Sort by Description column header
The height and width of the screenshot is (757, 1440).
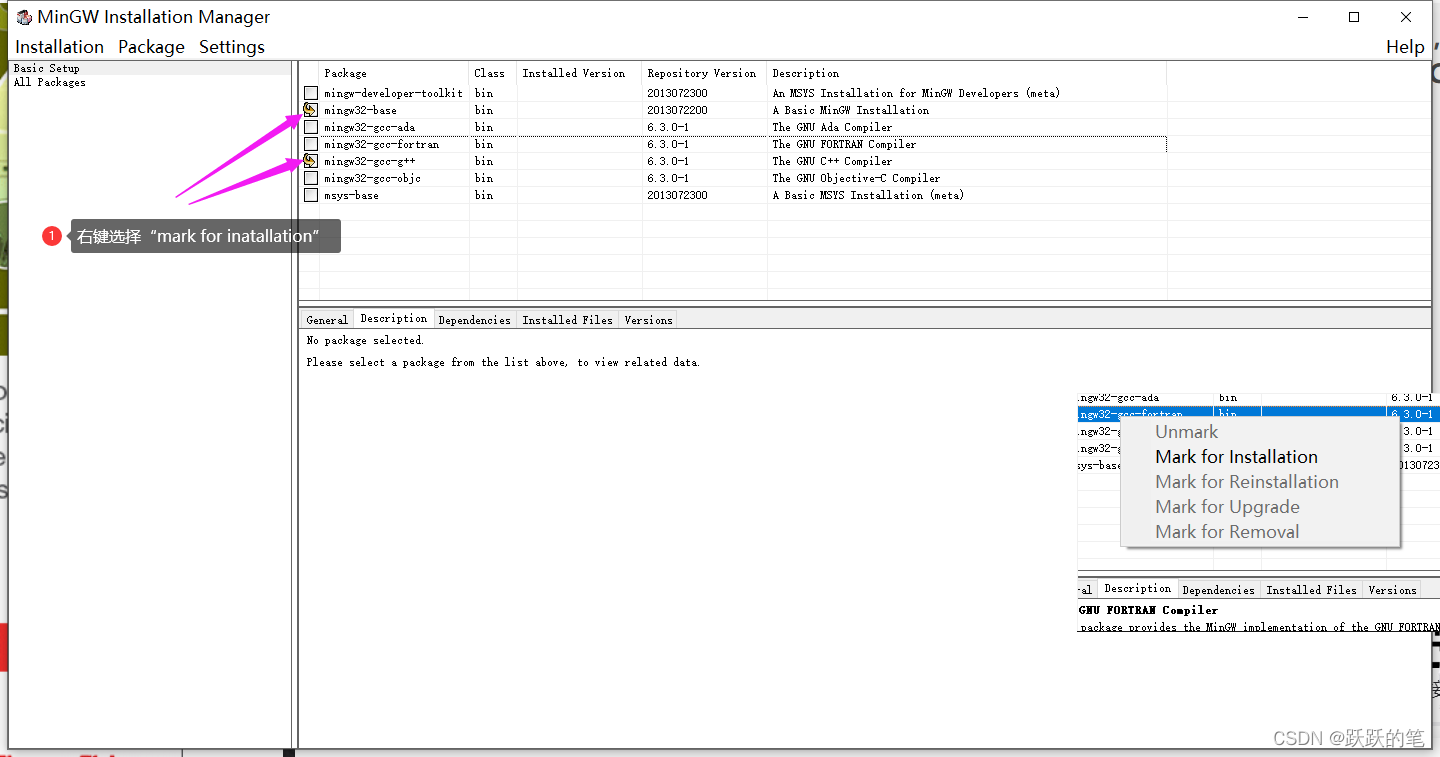coord(966,73)
